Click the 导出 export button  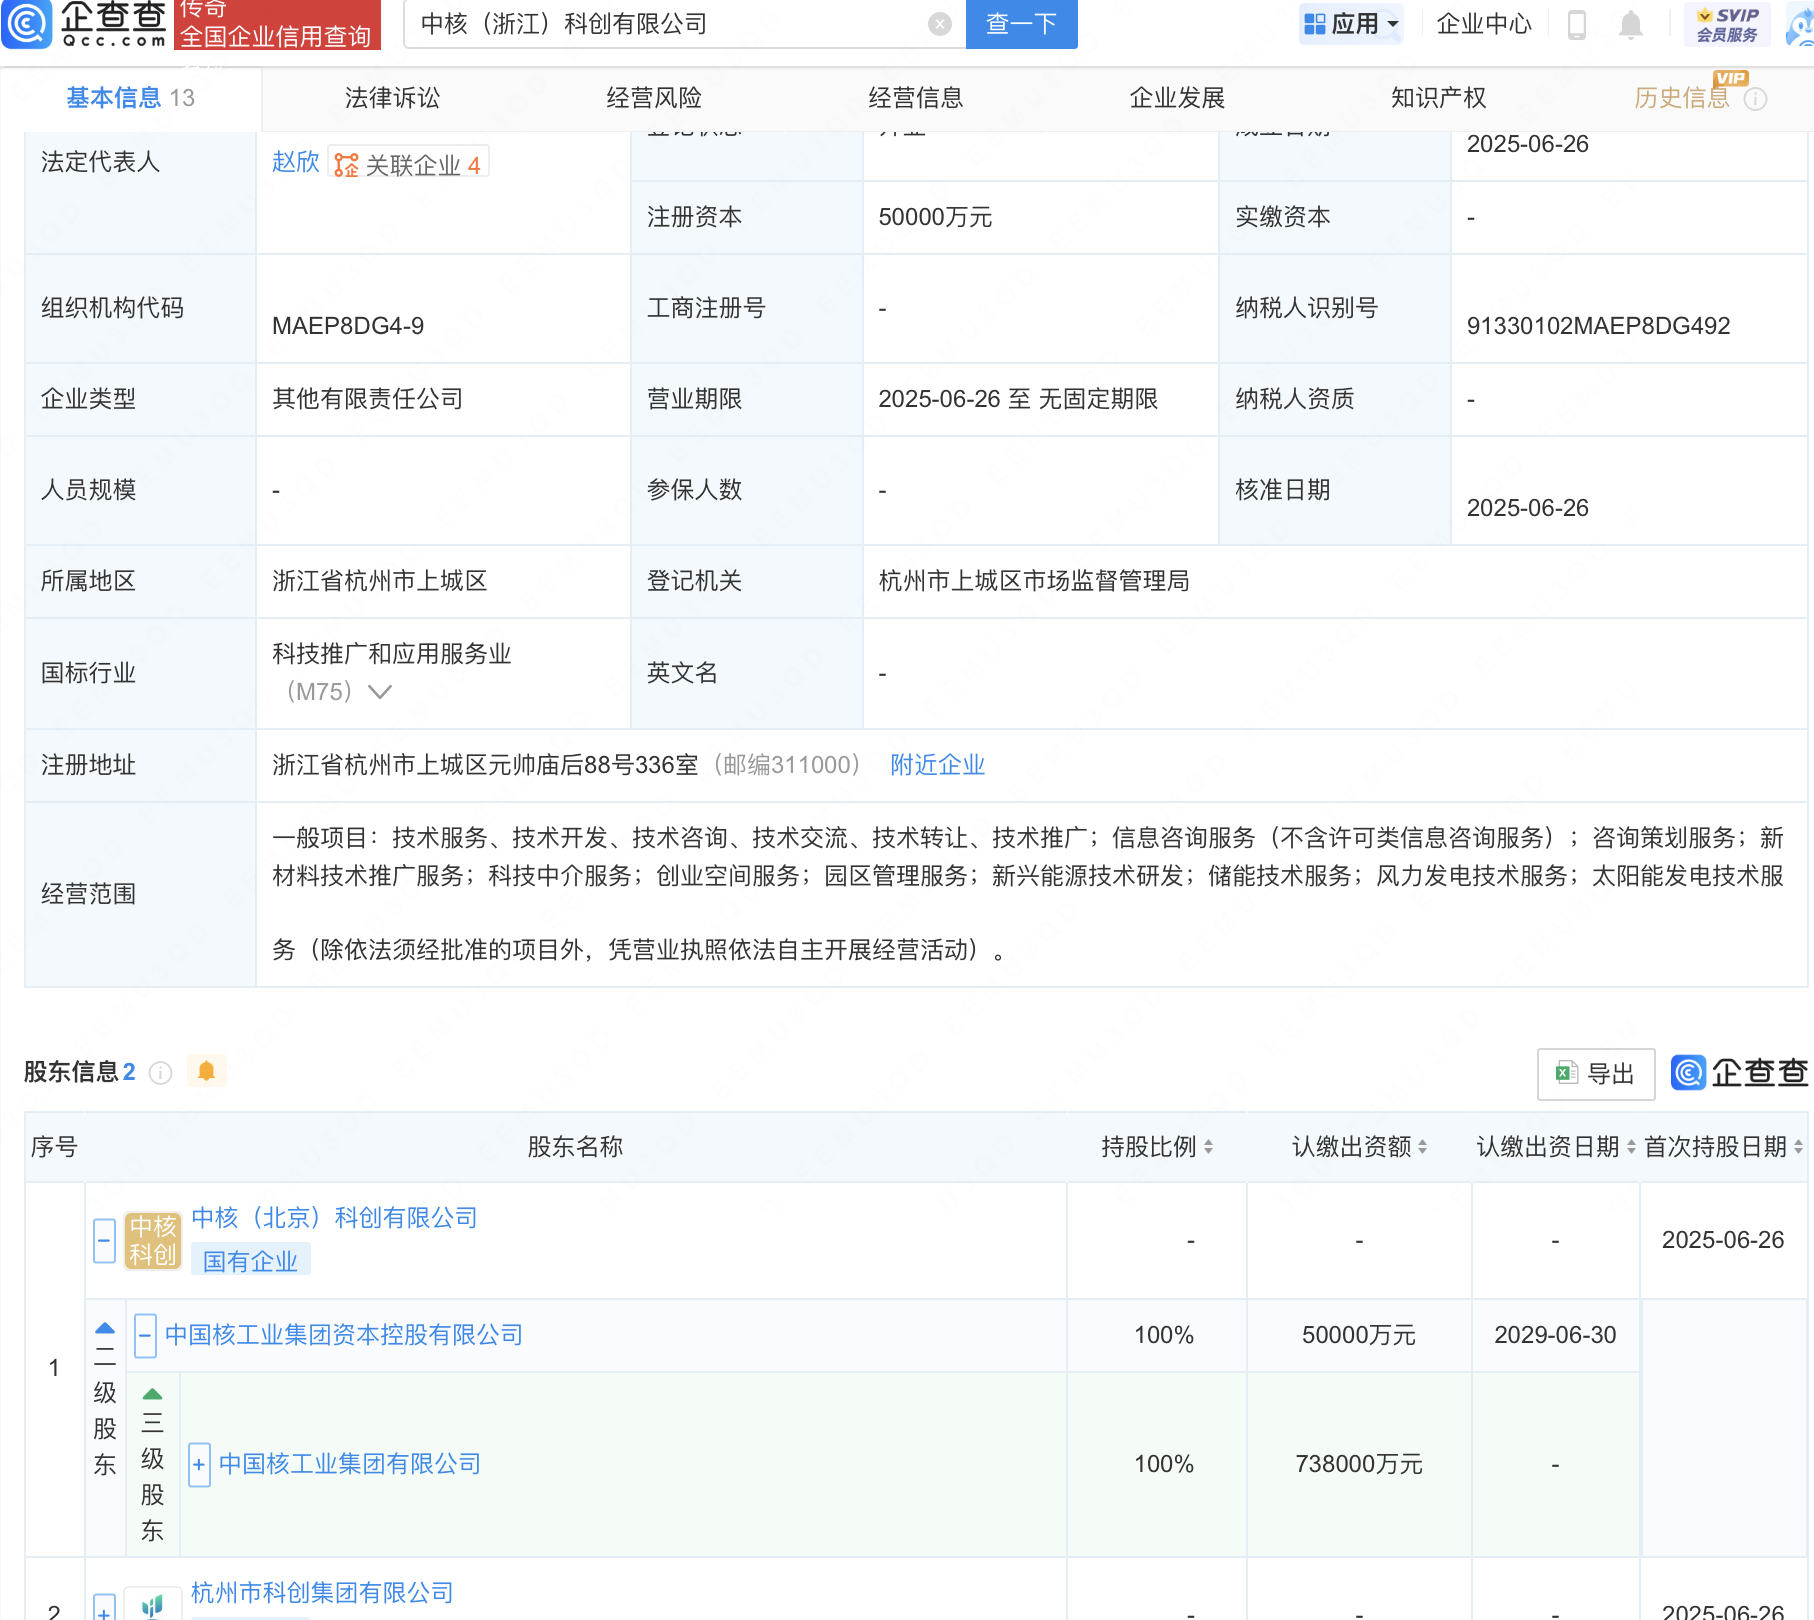[1596, 1074]
